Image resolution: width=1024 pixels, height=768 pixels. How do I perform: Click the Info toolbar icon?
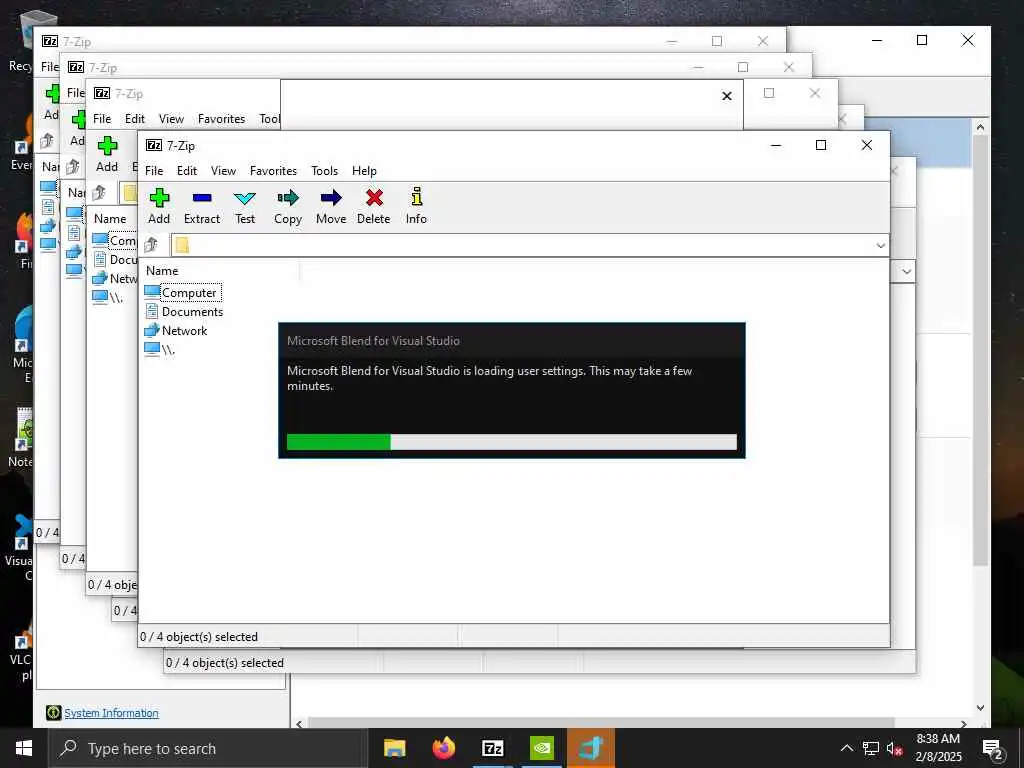[x=417, y=197]
